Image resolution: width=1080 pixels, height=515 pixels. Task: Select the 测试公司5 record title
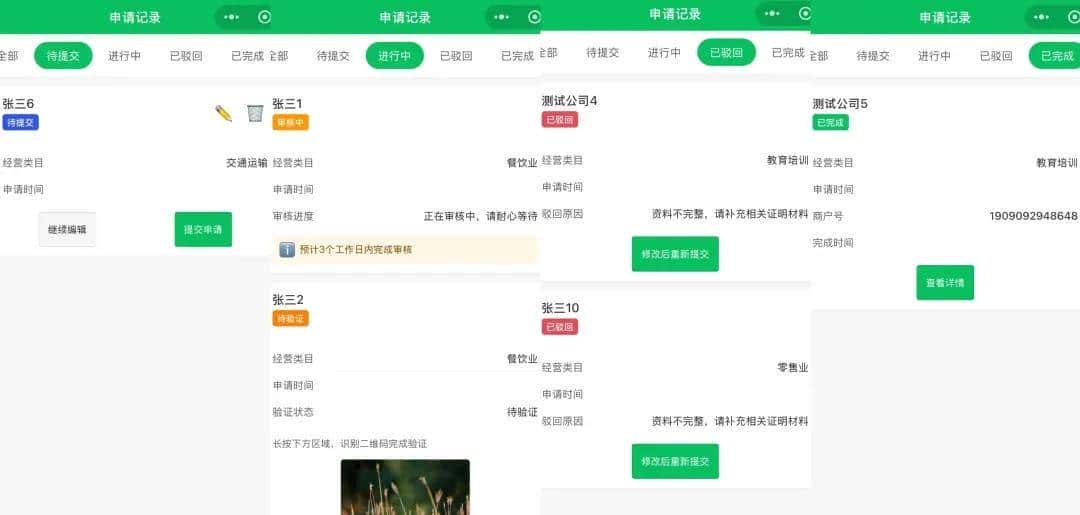click(840, 104)
